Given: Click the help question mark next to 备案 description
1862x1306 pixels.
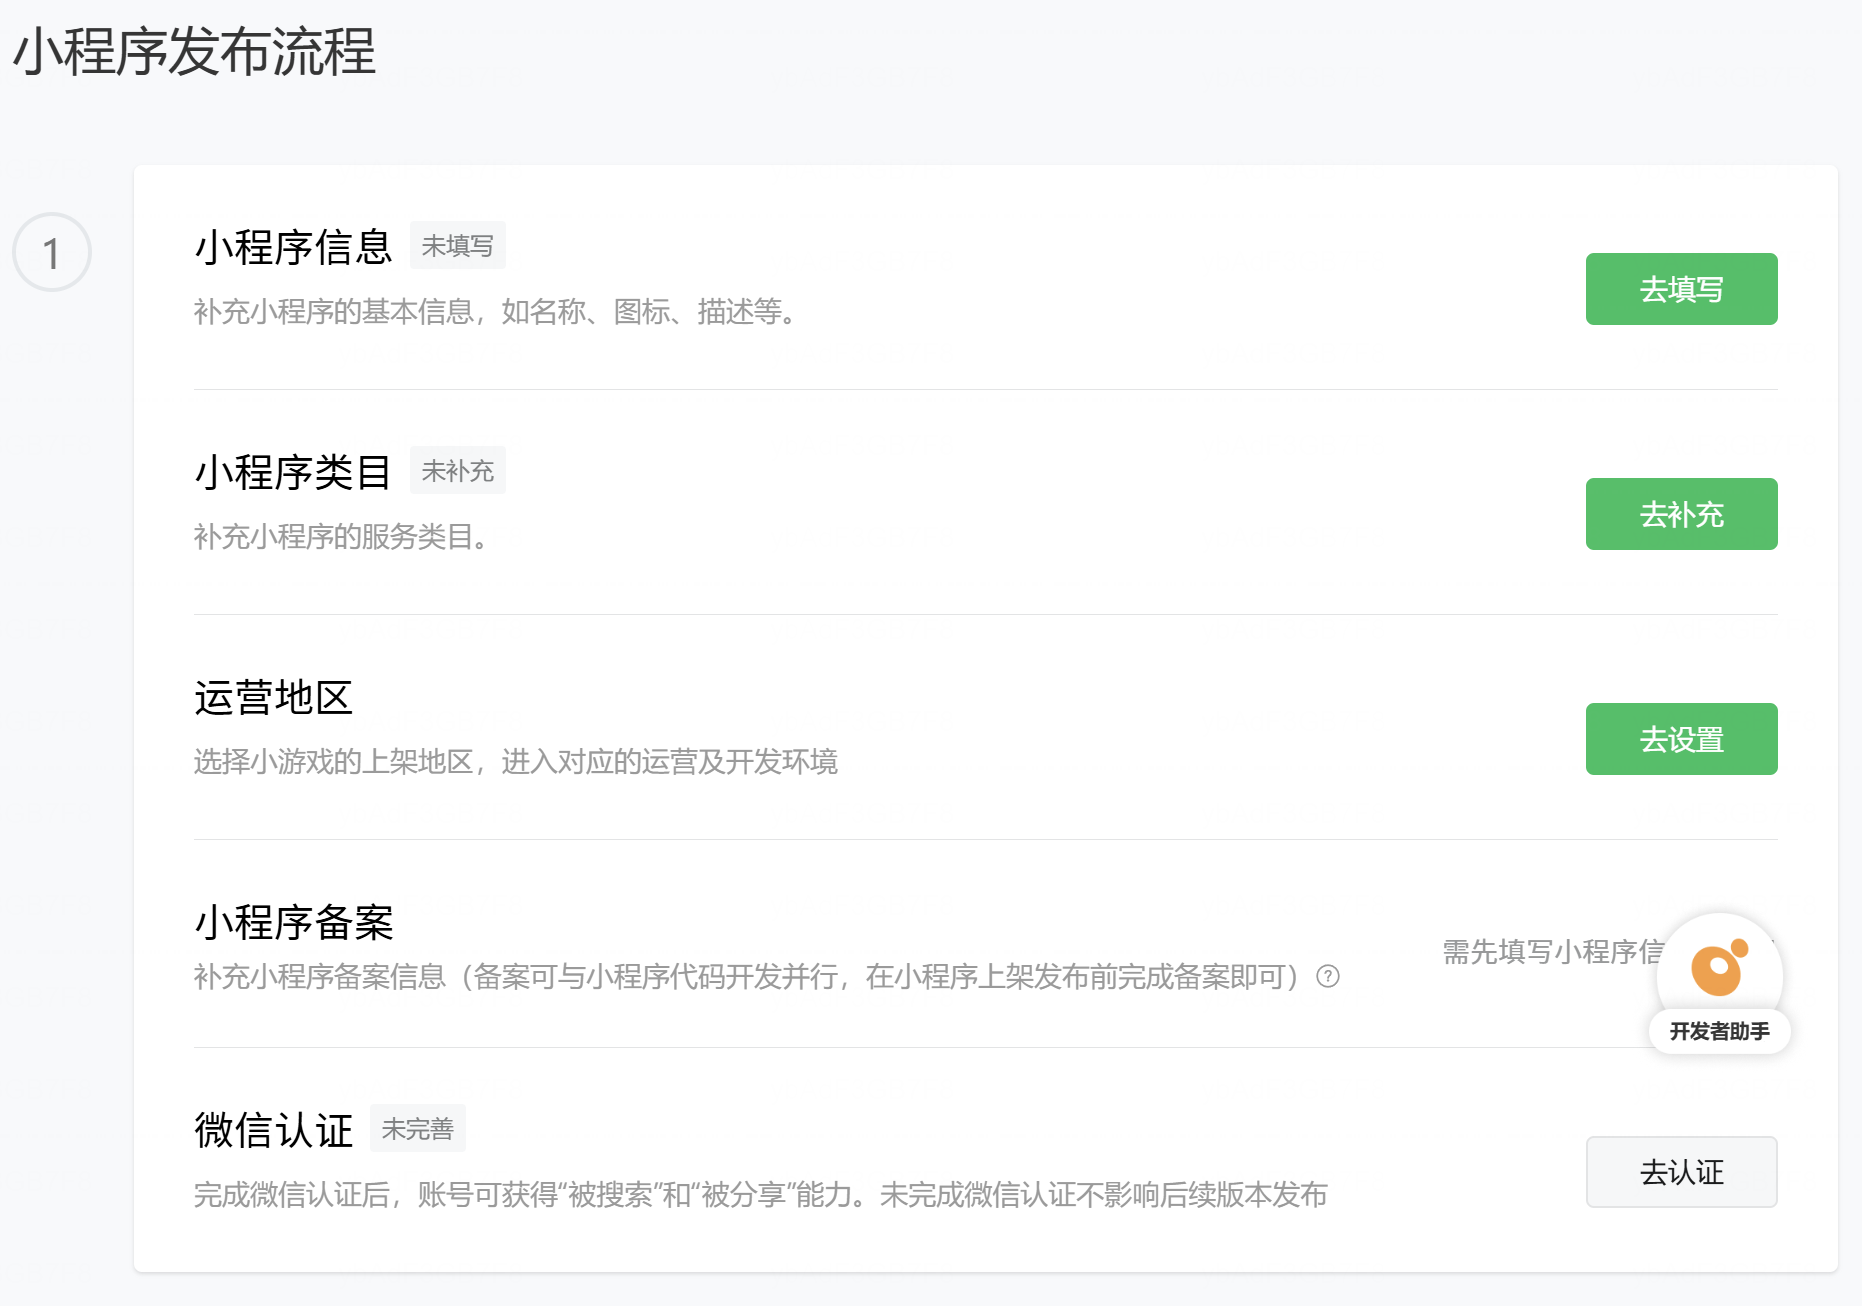Looking at the screenshot, I should pyautogui.click(x=1328, y=976).
